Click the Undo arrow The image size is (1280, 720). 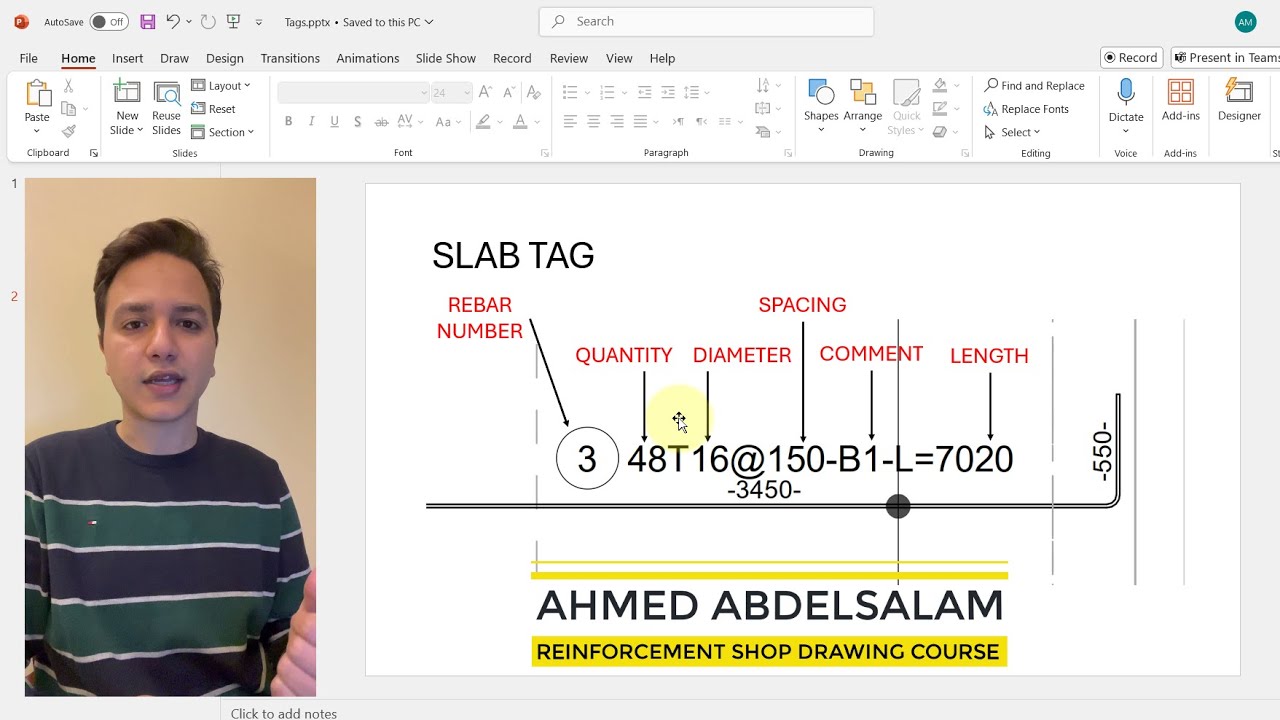(173, 21)
